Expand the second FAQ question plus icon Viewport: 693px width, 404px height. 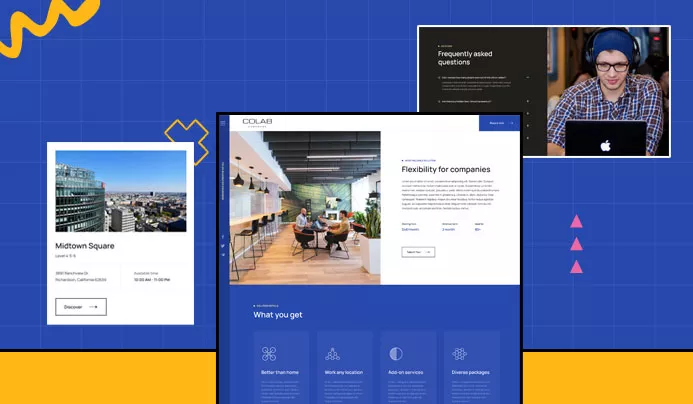pos(528,101)
